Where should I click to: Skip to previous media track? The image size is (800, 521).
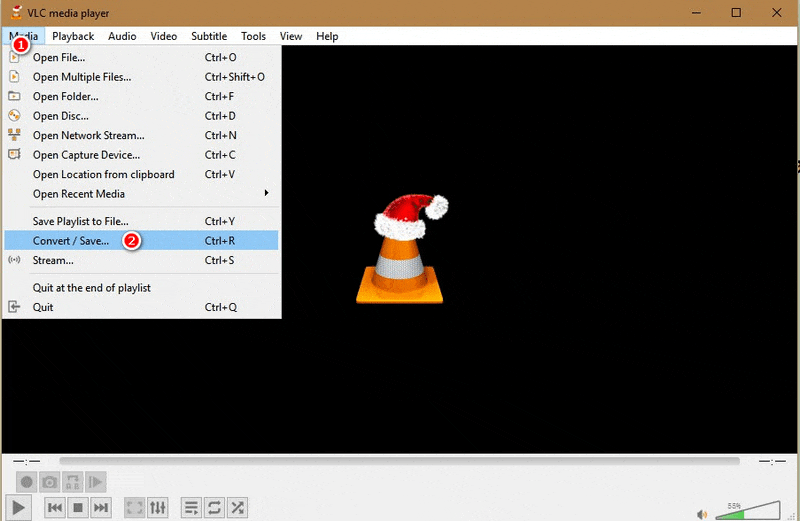point(56,508)
